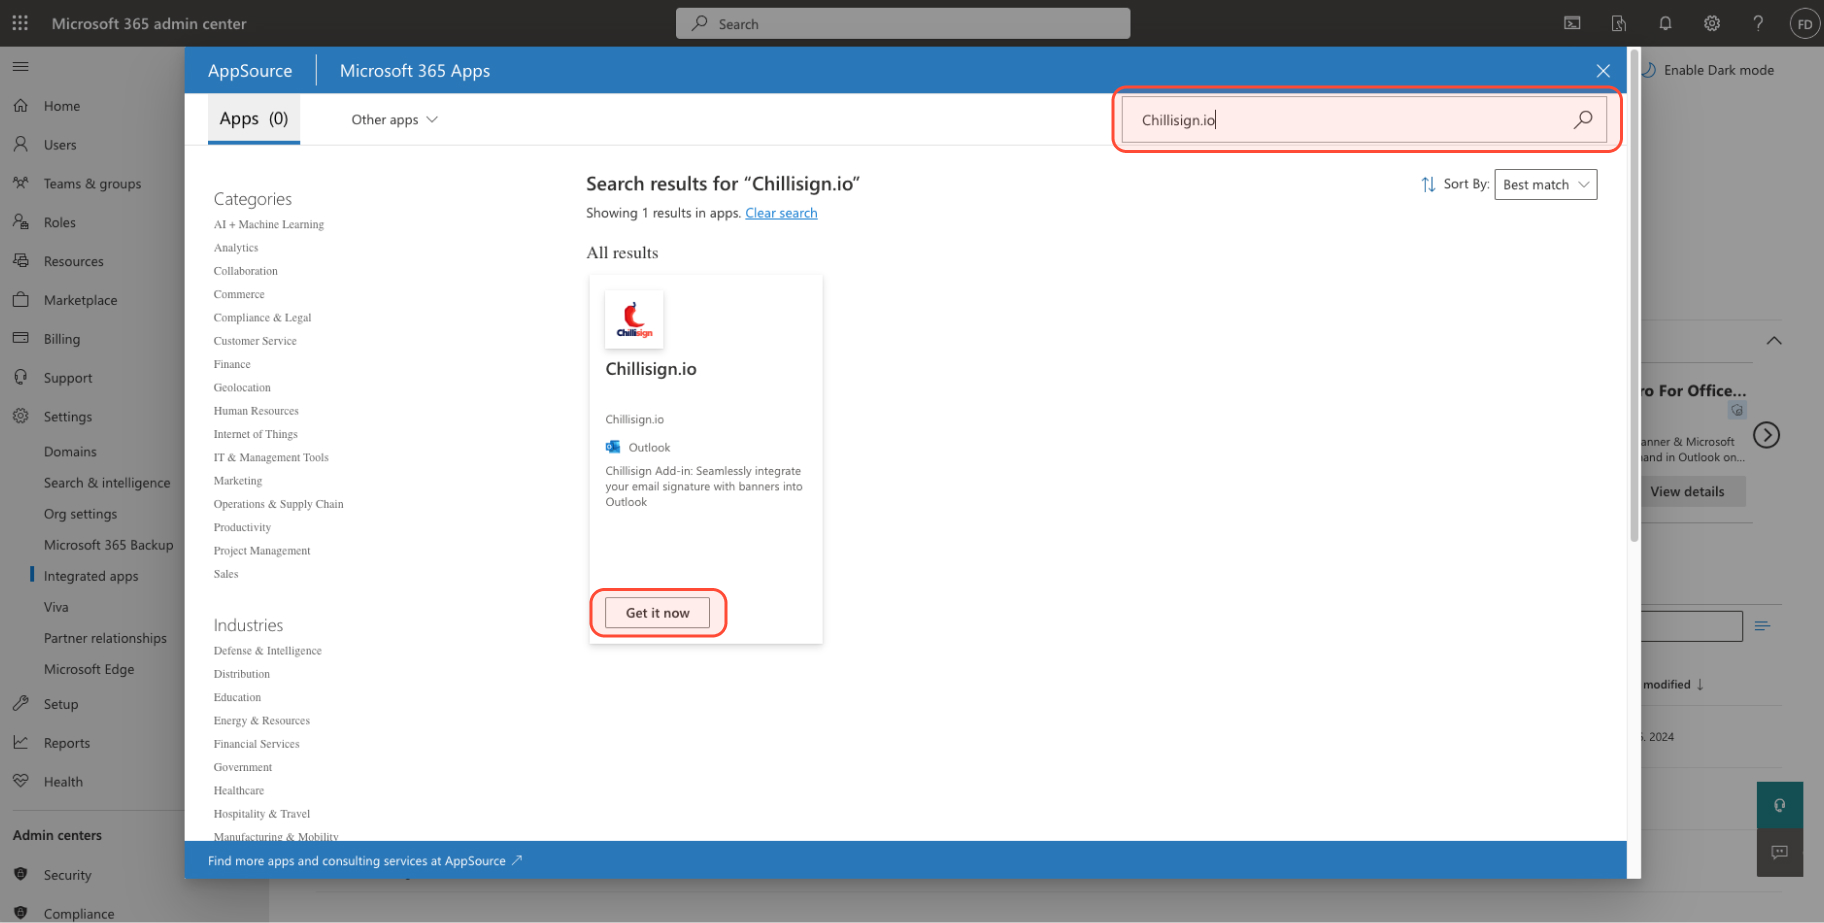Click the filter lines icon beside list search

click(1762, 626)
